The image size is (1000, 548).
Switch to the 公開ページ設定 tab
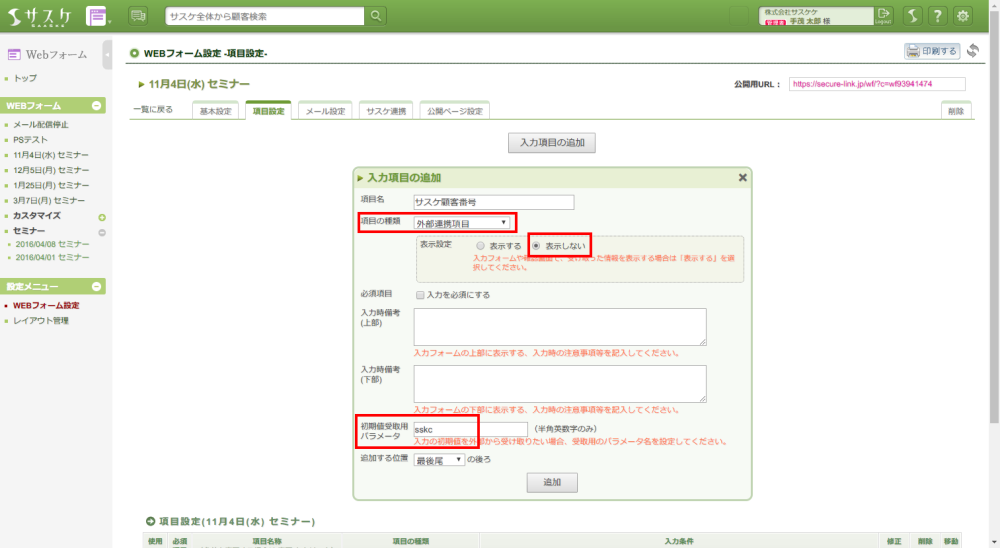click(x=453, y=111)
